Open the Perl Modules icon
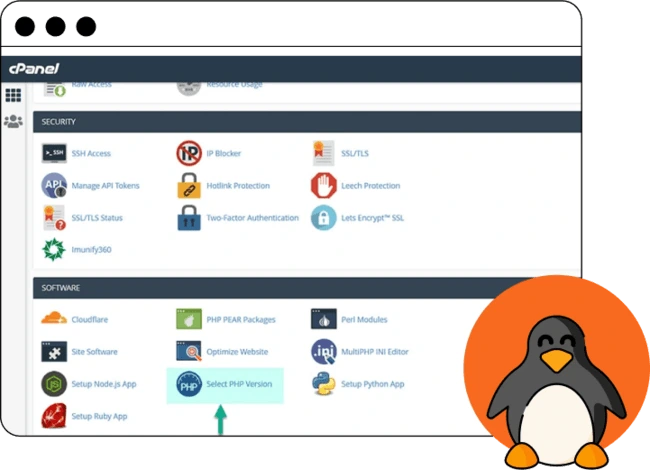This screenshot has height=470, width=650. point(323,319)
